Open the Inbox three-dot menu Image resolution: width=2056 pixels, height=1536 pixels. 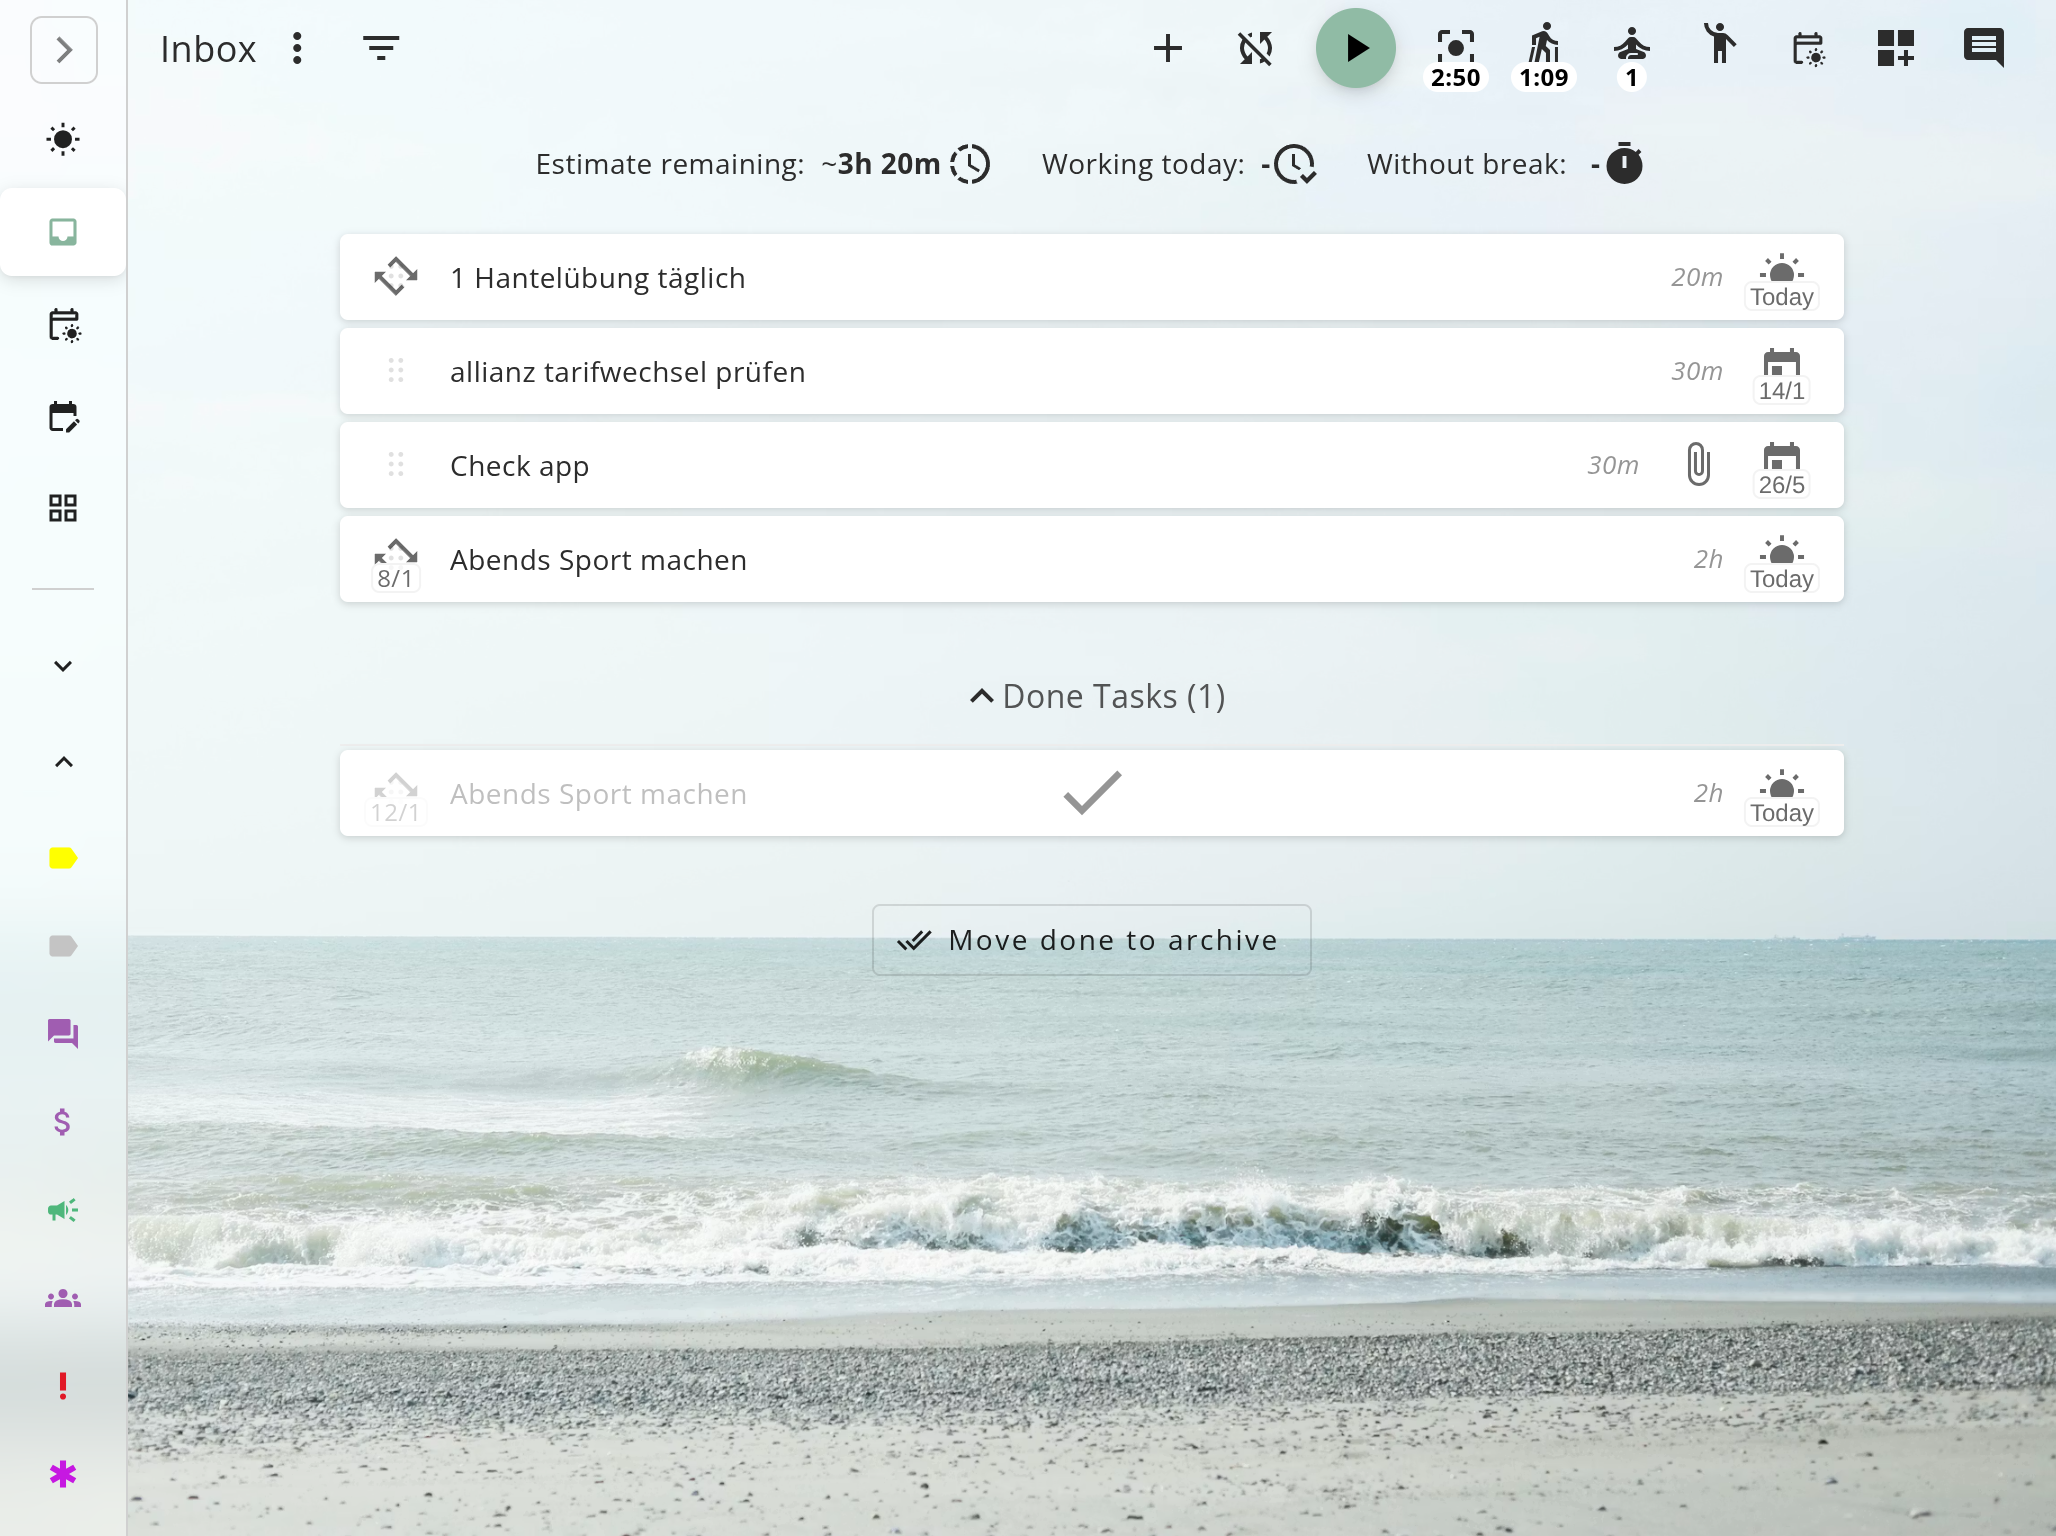296,47
